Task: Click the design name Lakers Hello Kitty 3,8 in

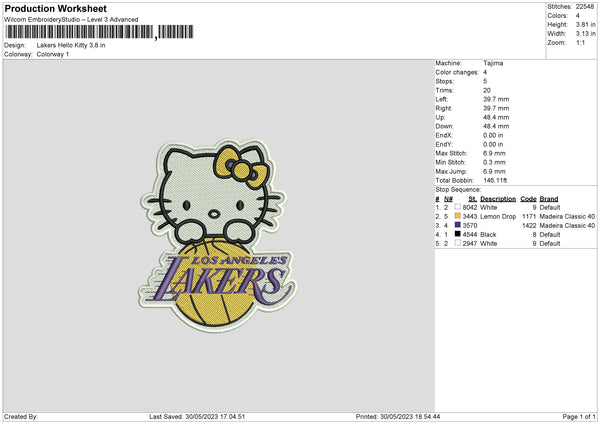Action: [71, 45]
